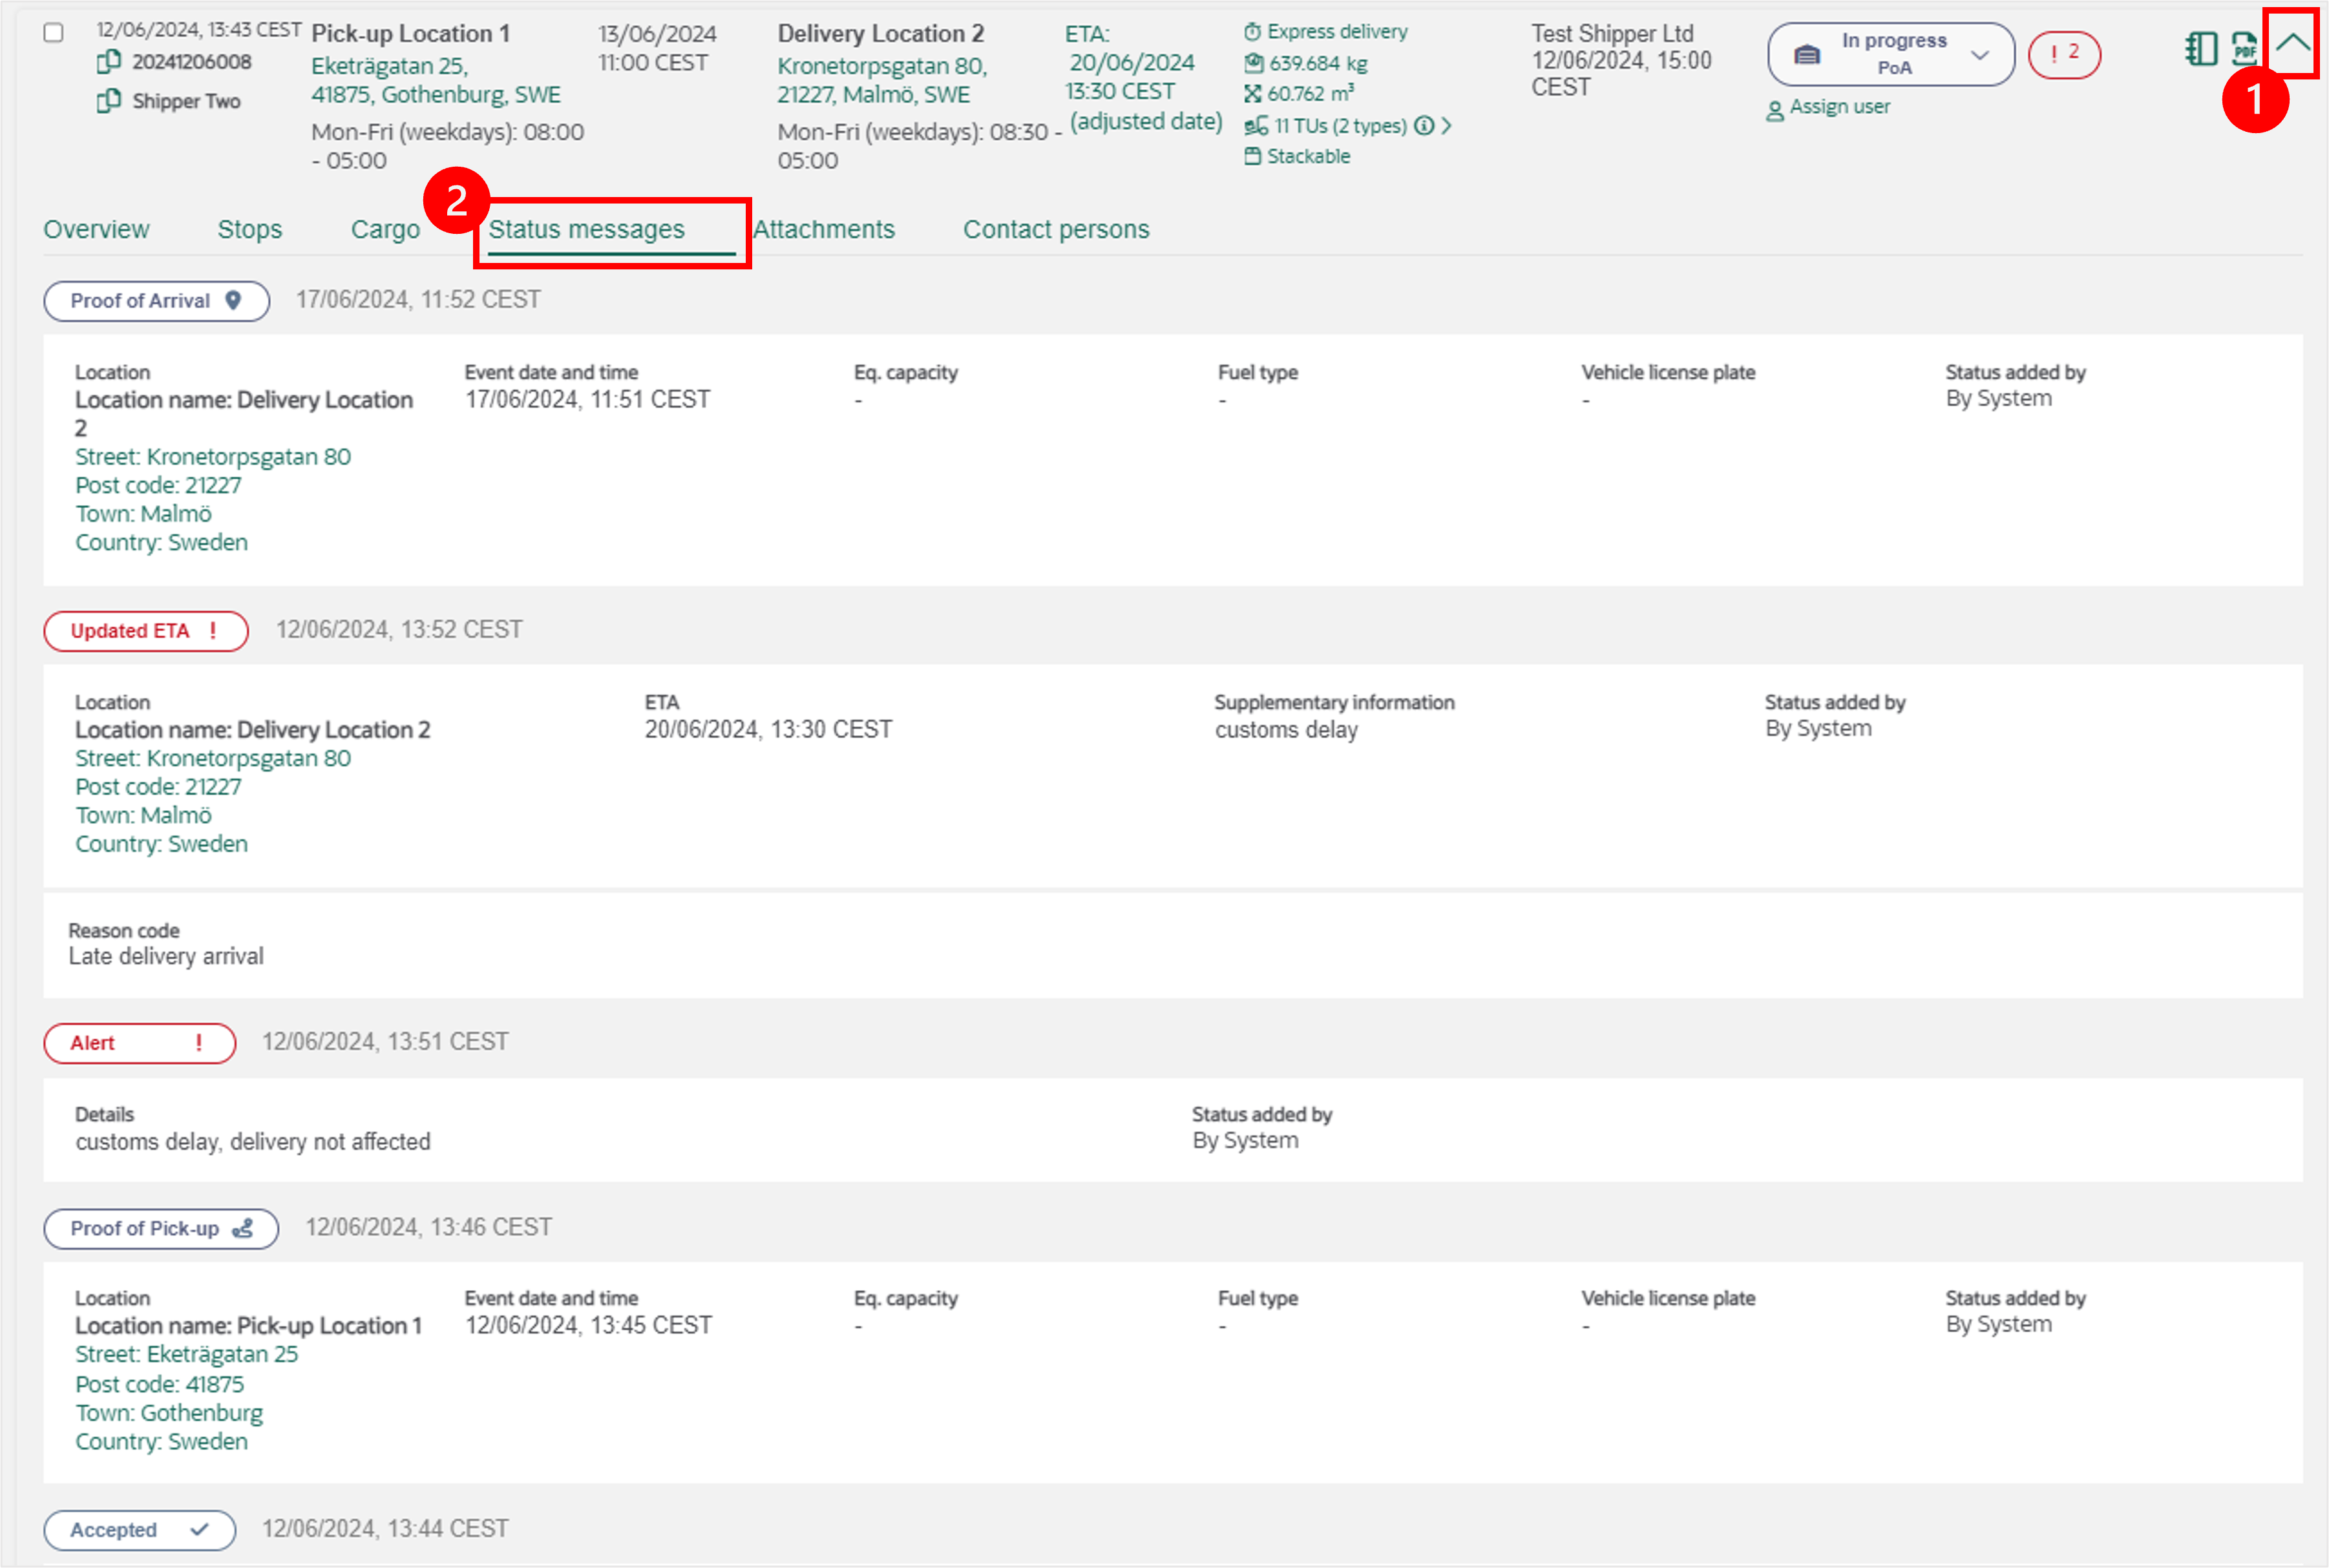This screenshot has height=1568, width=2329.
Task: Switch to the Stops tab
Action: point(250,230)
